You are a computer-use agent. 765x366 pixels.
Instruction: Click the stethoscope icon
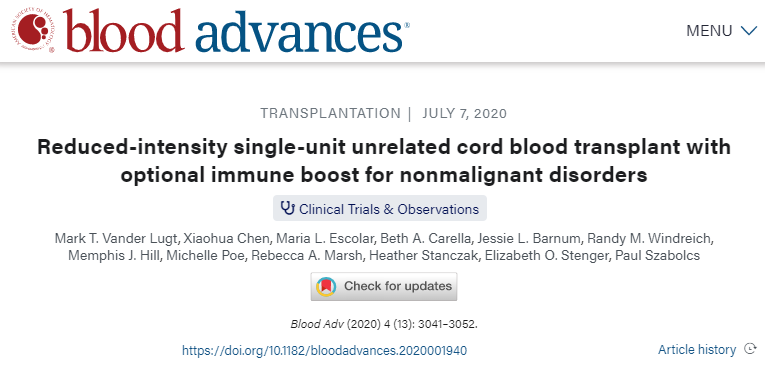(288, 208)
